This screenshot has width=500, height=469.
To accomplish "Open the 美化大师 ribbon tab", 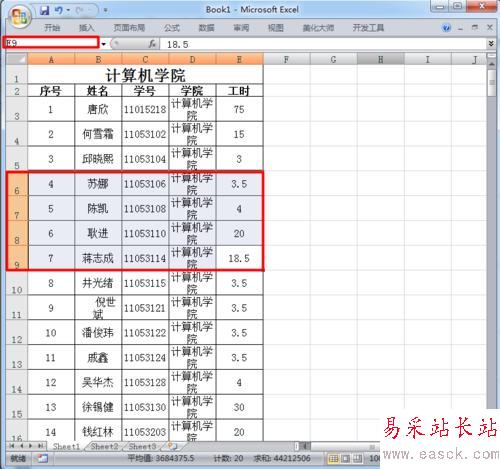I will pyautogui.click(x=318, y=28).
